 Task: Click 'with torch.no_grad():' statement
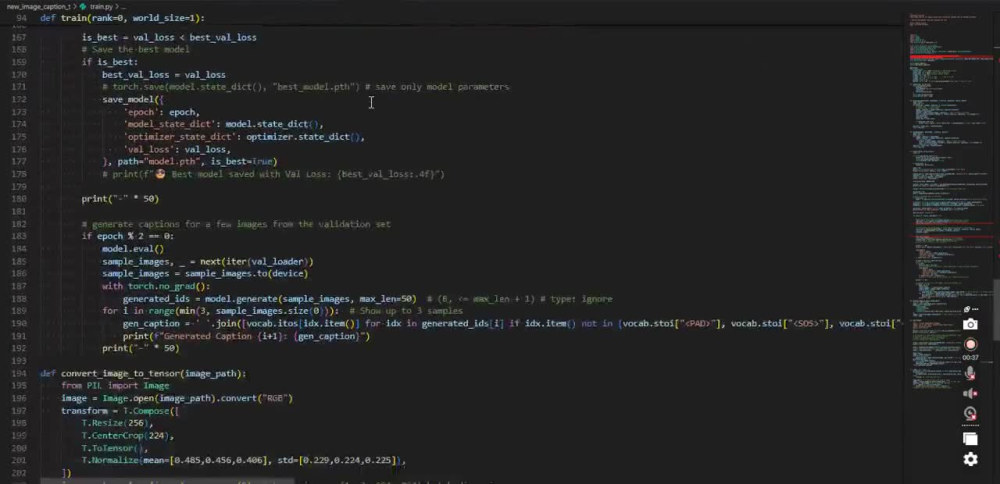tap(156, 286)
